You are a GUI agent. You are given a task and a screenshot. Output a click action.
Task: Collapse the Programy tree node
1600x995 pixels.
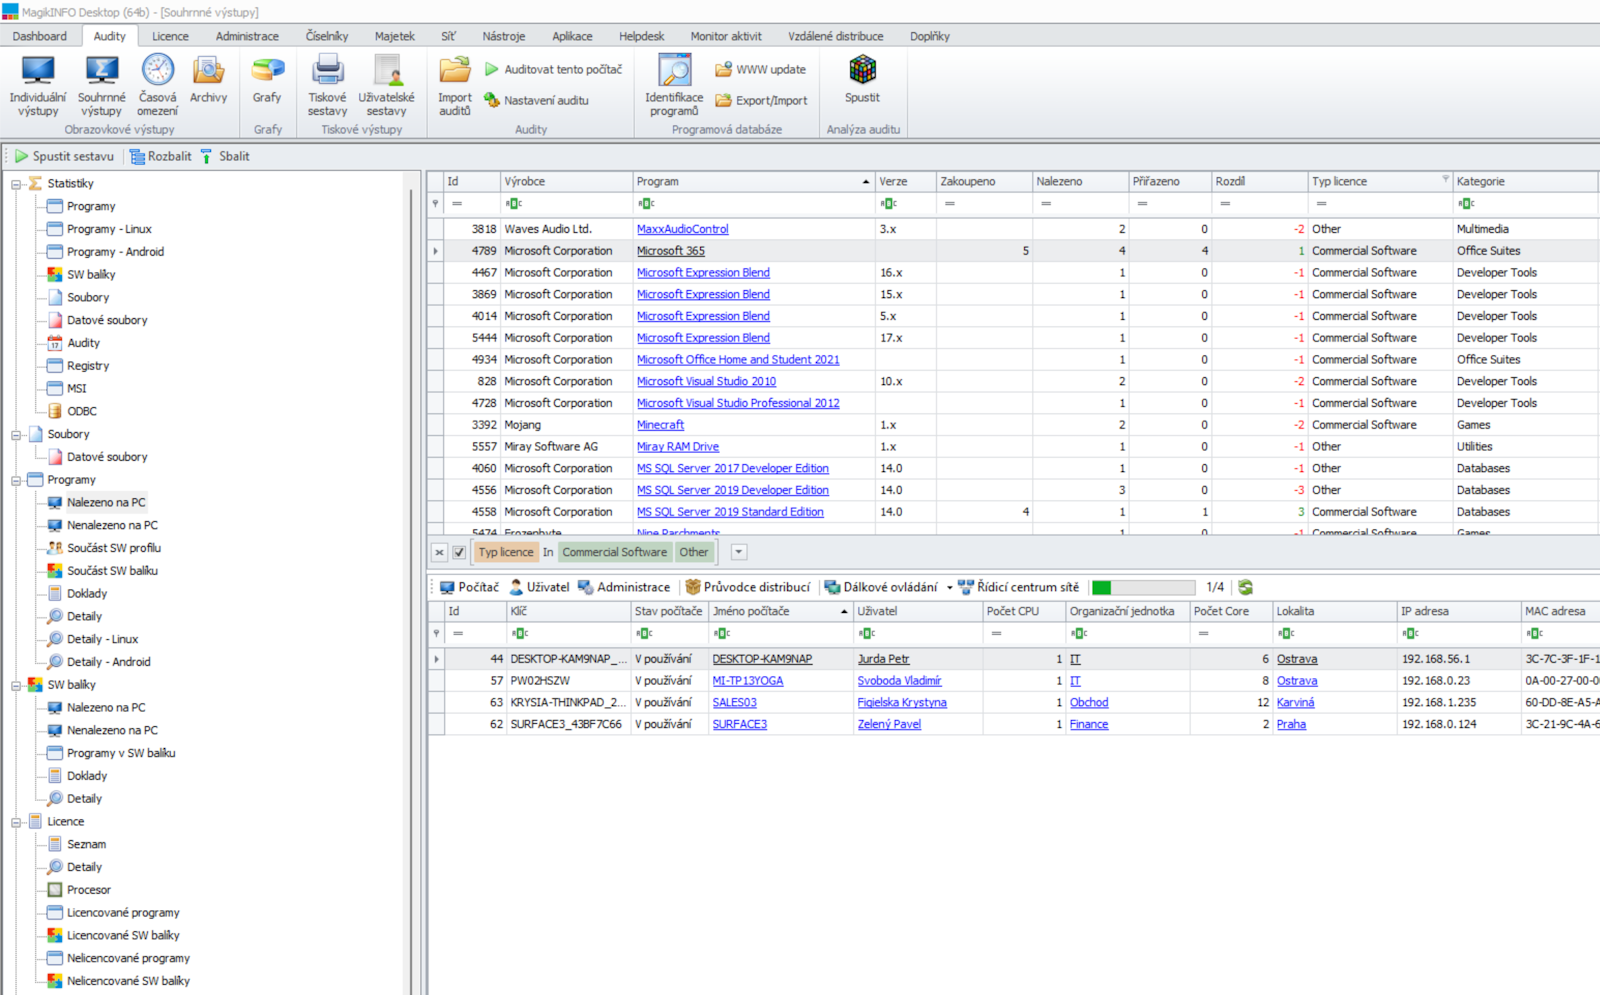pos(16,480)
